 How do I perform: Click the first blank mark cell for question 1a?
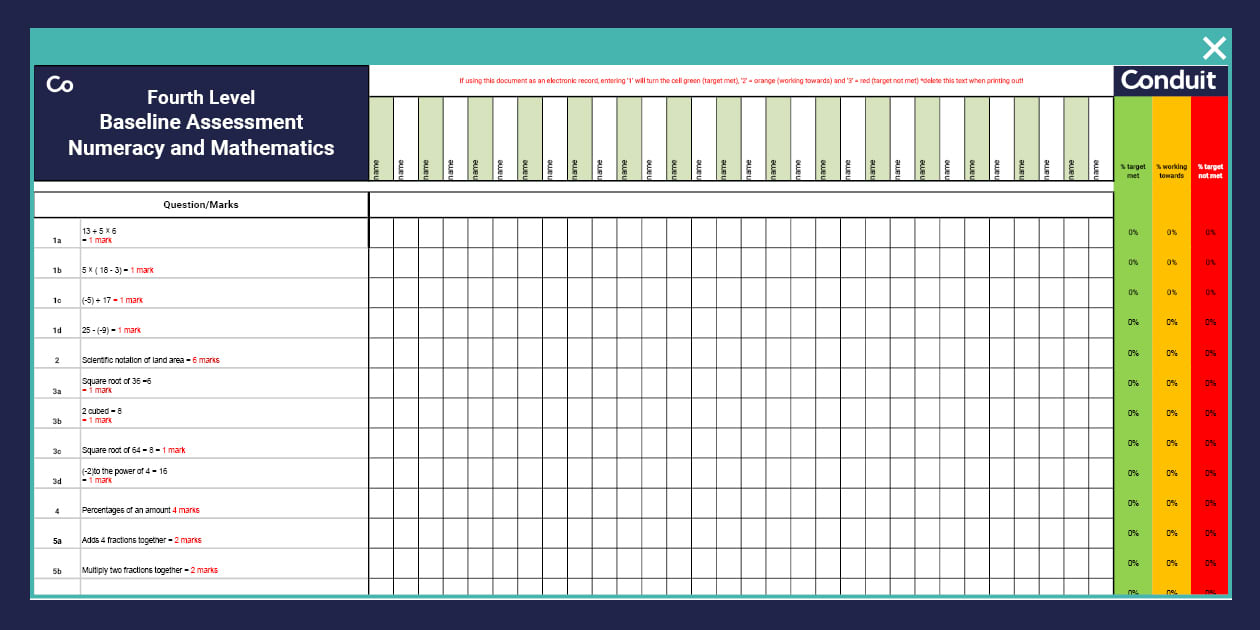[x=380, y=235]
